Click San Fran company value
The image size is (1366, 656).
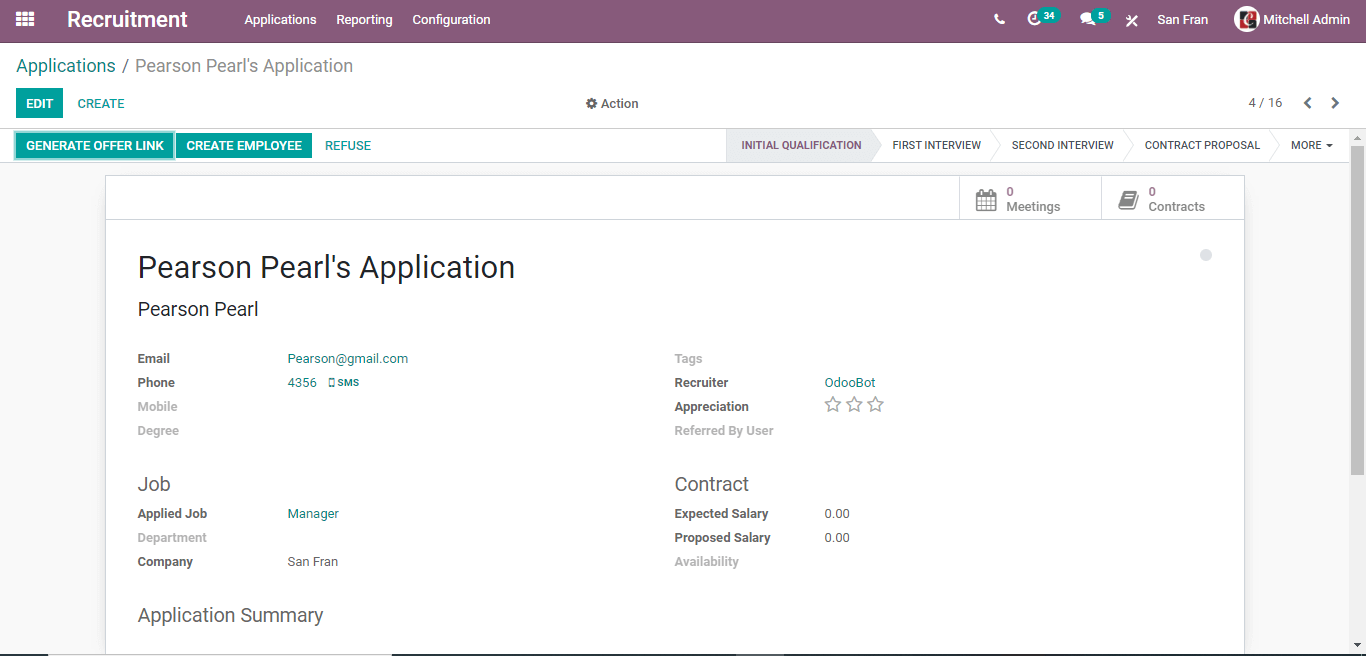coord(313,562)
